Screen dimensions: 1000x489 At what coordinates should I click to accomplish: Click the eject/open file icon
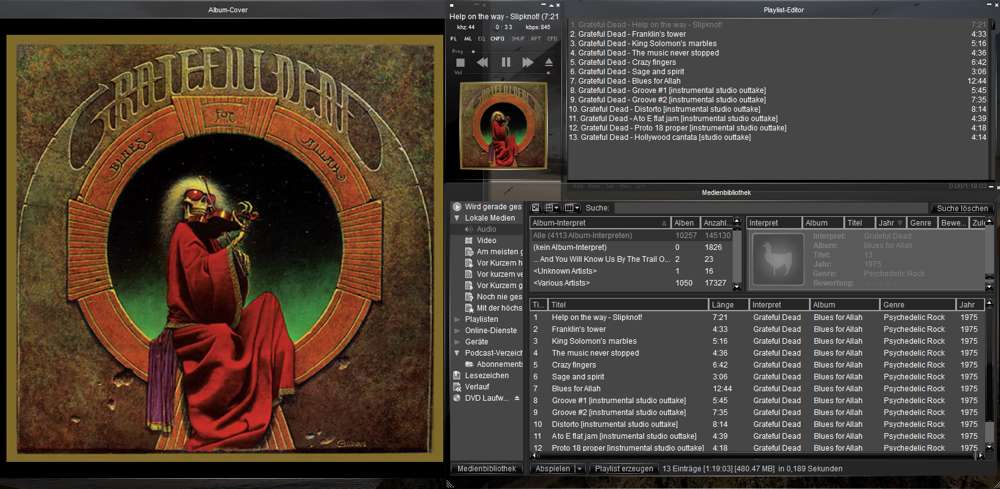[549, 62]
